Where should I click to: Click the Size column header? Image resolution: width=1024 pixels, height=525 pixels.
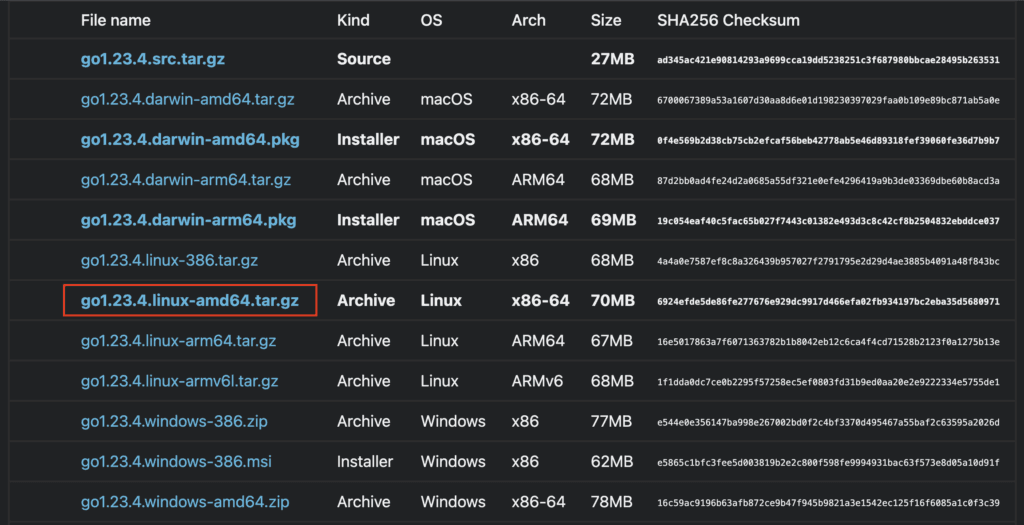coord(606,20)
